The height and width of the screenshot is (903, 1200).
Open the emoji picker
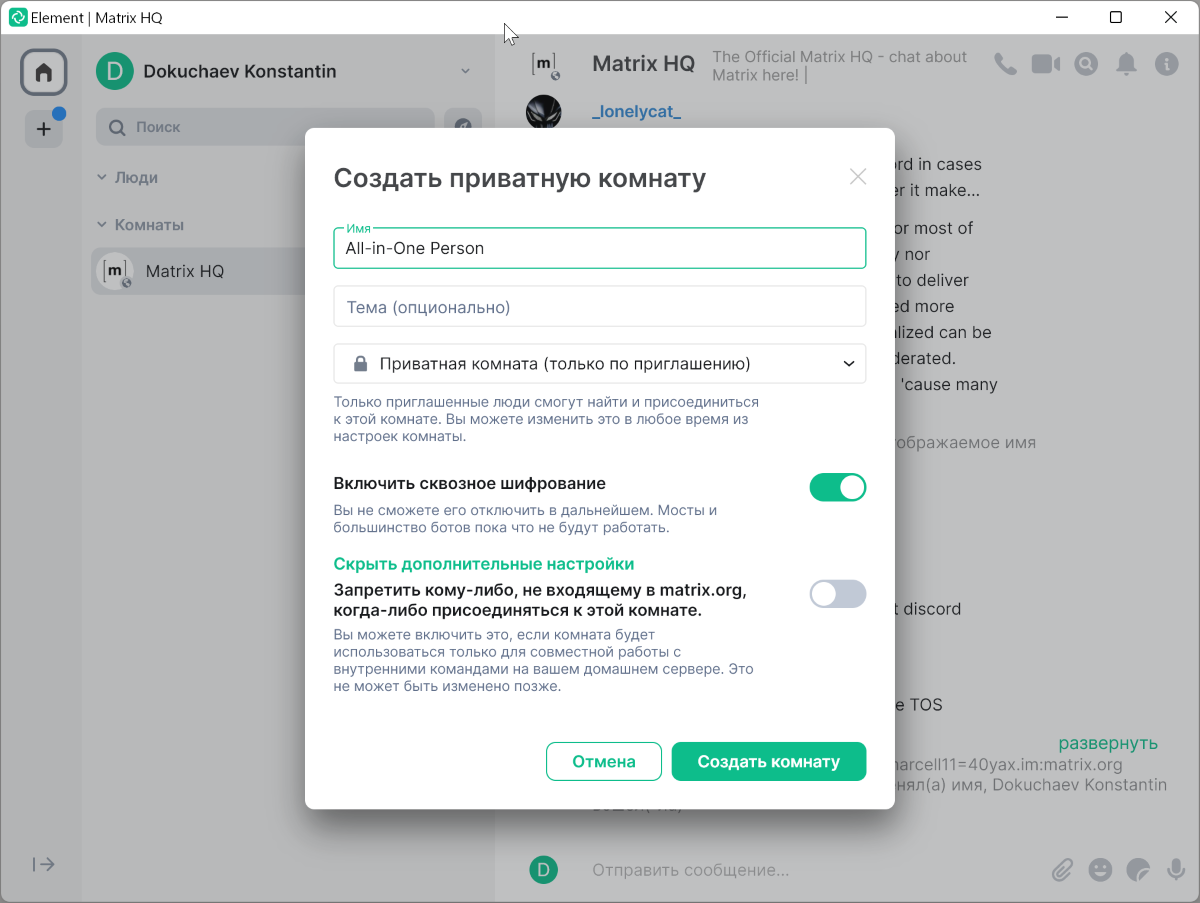tap(1100, 870)
